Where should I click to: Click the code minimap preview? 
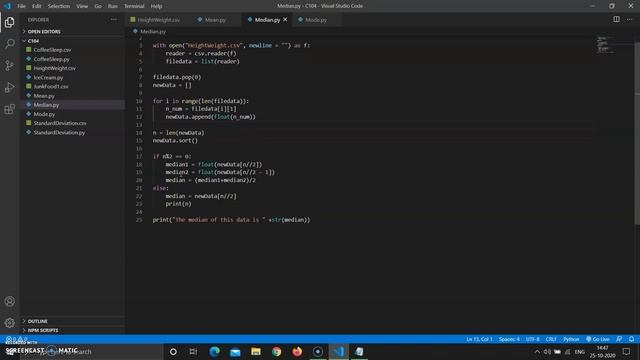(x=605, y=44)
